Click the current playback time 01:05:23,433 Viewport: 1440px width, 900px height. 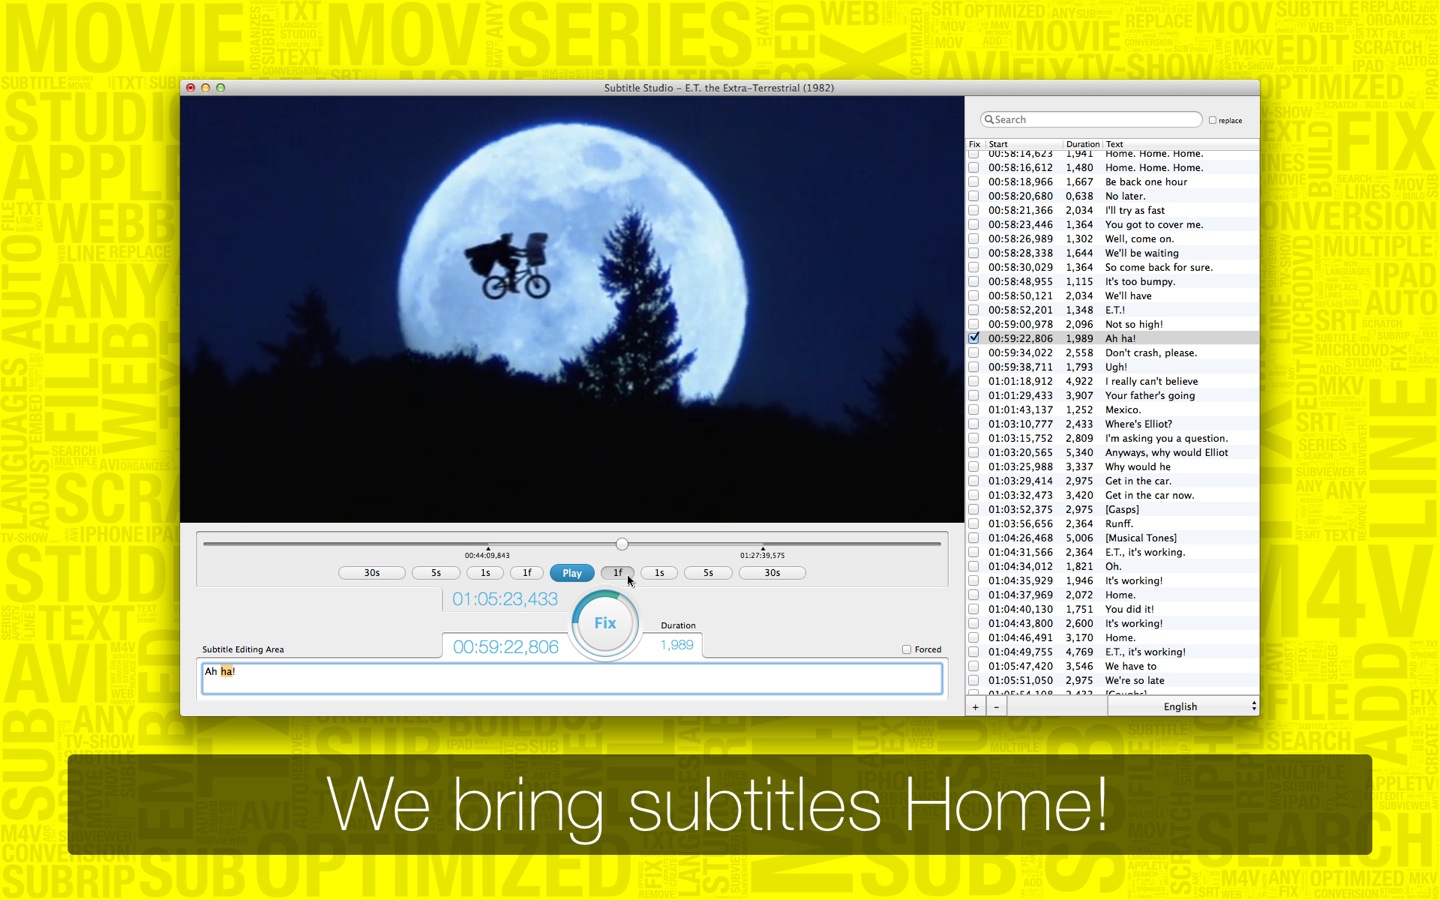[x=505, y=599]
